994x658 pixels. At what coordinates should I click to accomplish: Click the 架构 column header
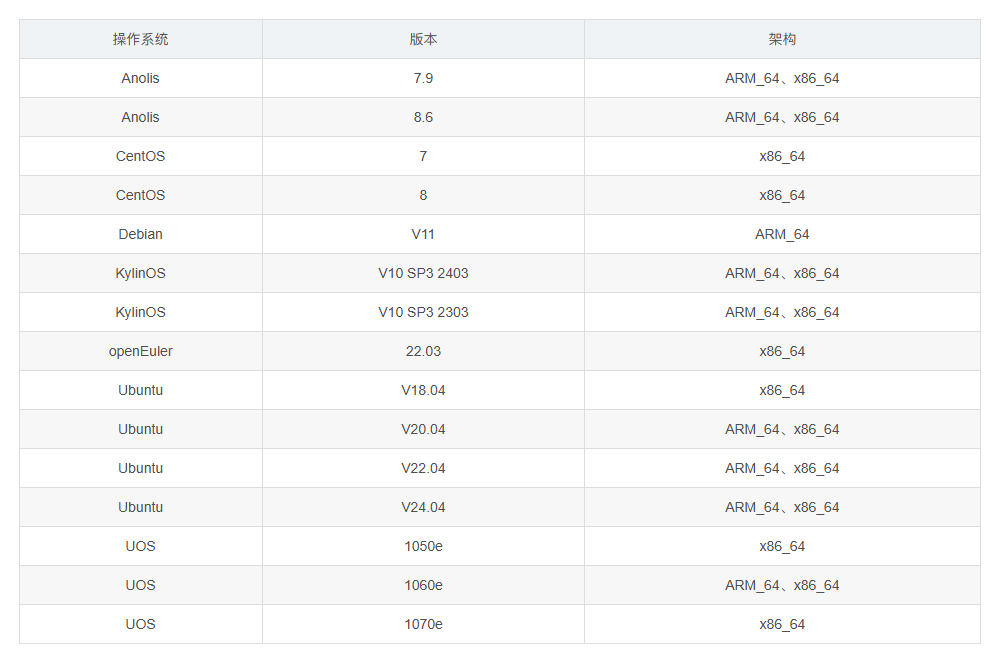click(x=782, y=39)
